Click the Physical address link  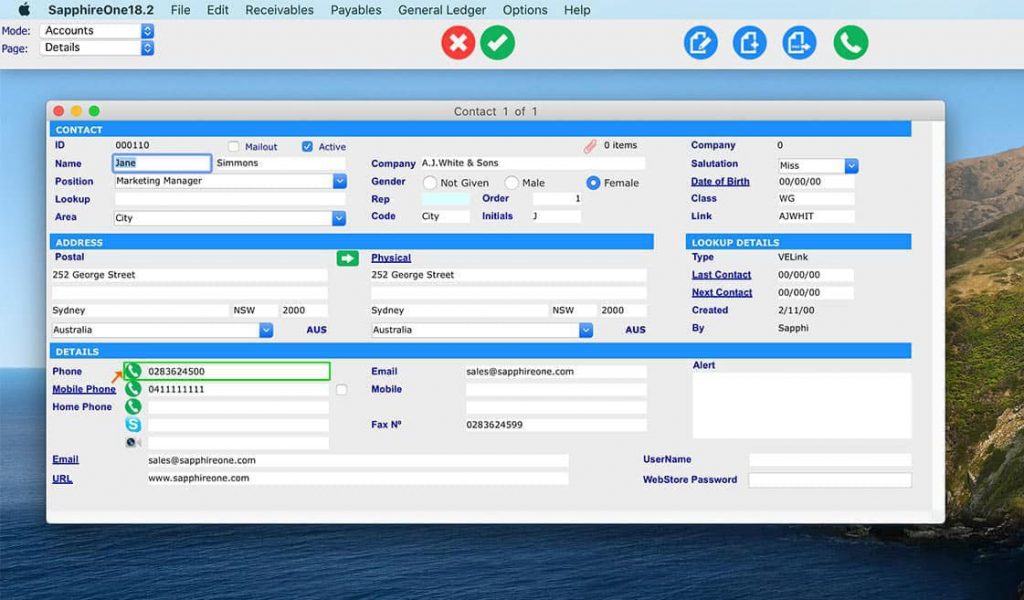(x=391, y=258)
